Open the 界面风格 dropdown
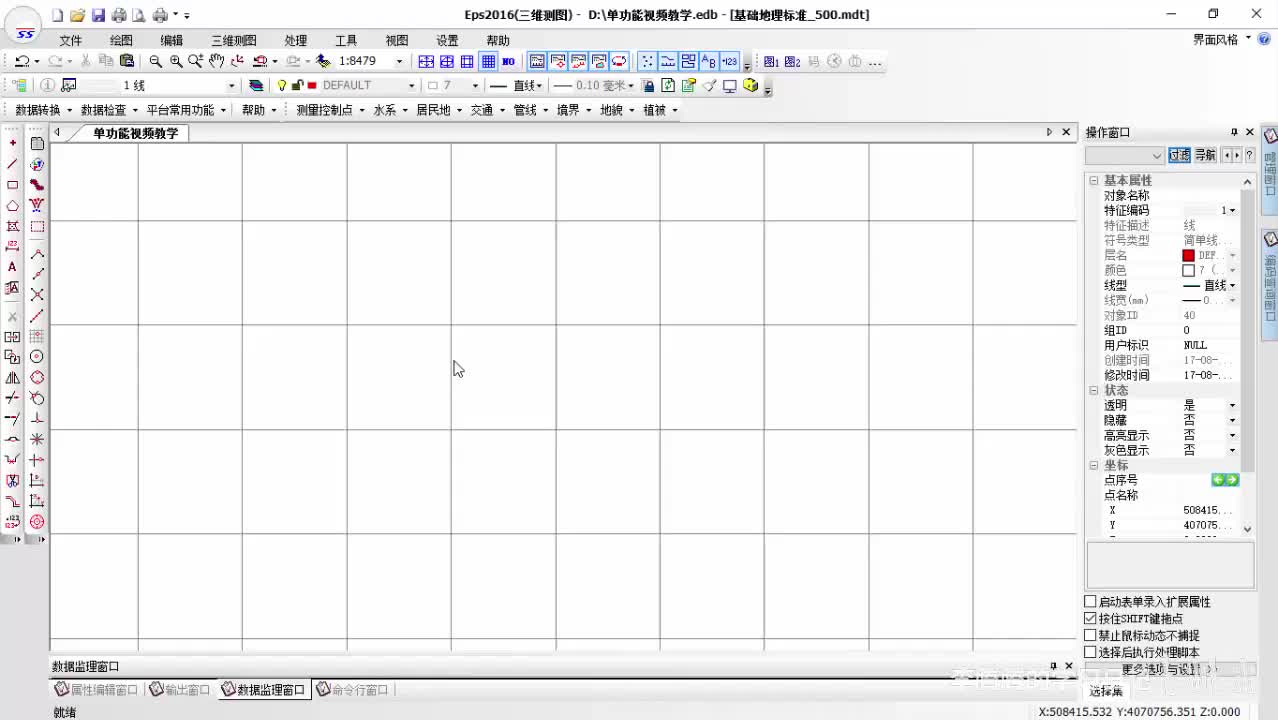The height and width of the screenshot is (720, 1278). tap(1223, 40)
